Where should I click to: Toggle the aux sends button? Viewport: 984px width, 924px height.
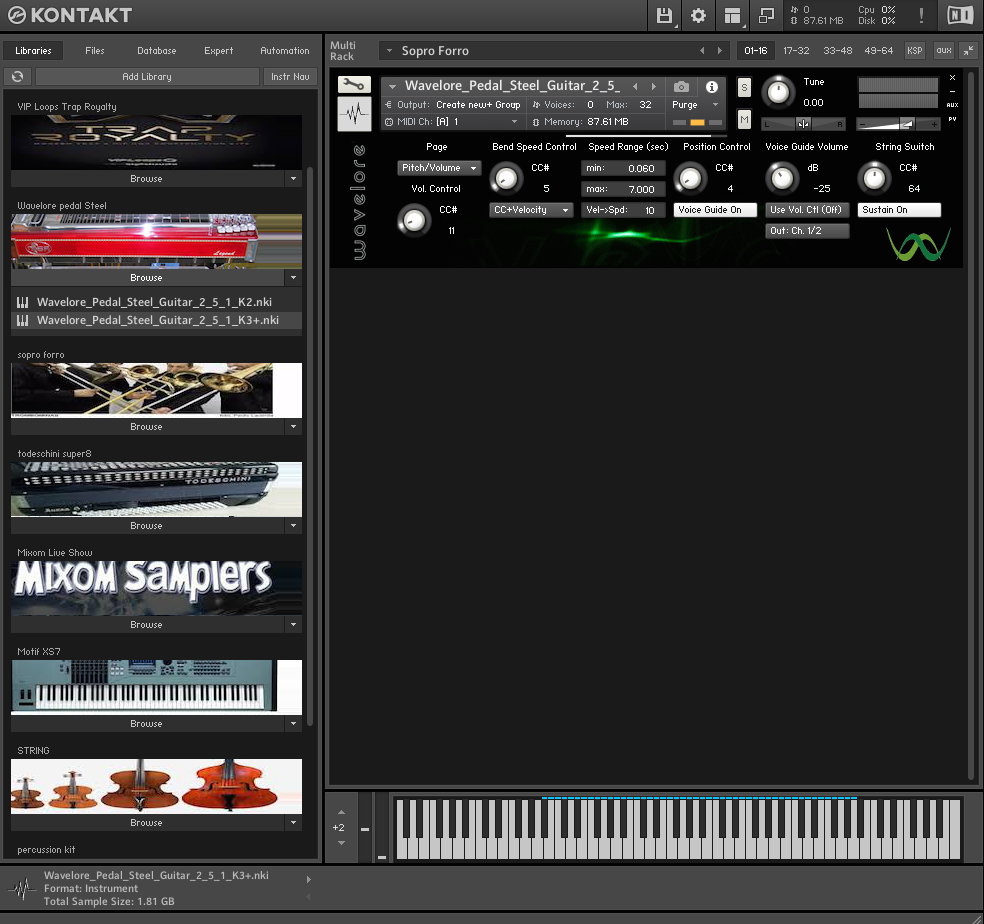(944, 51)
